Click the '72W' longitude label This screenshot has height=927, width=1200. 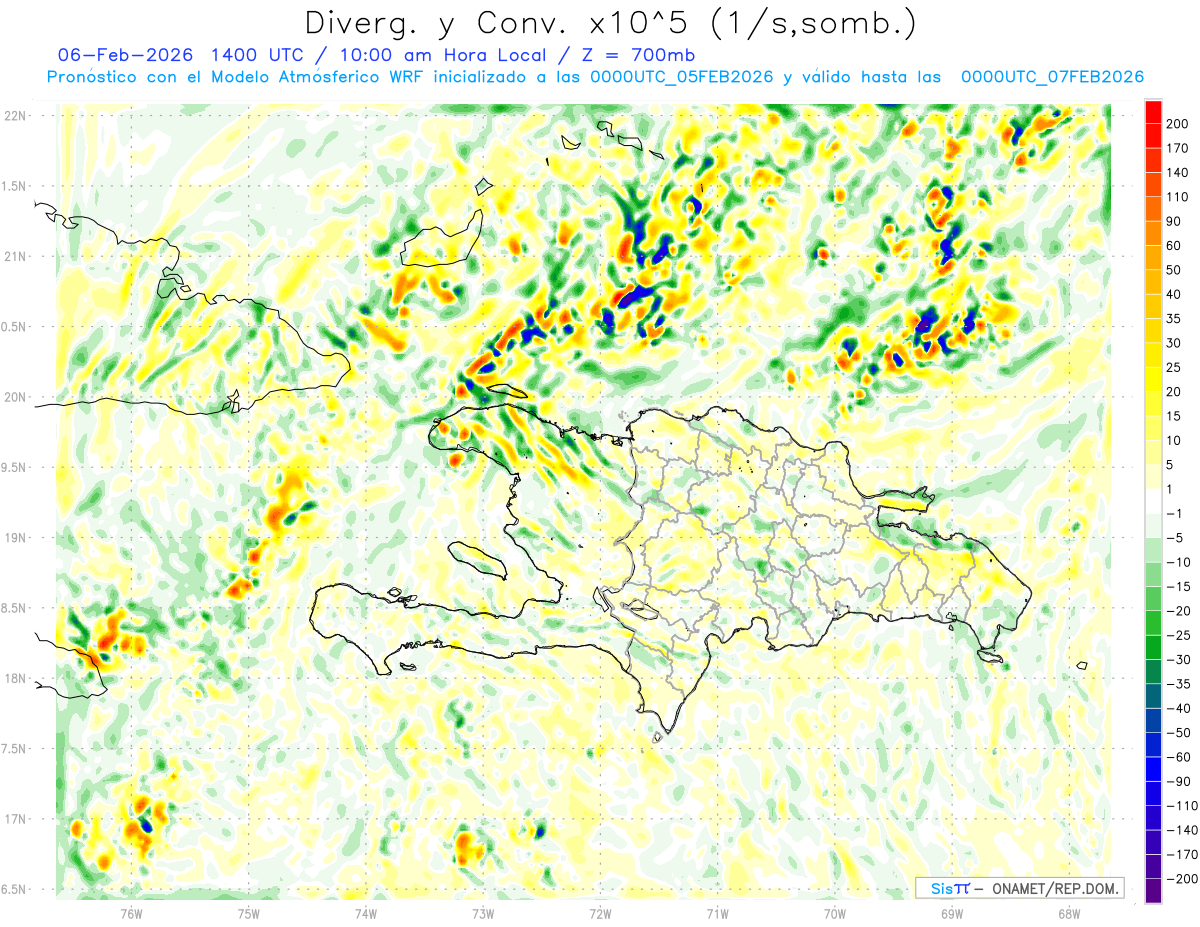600,913
